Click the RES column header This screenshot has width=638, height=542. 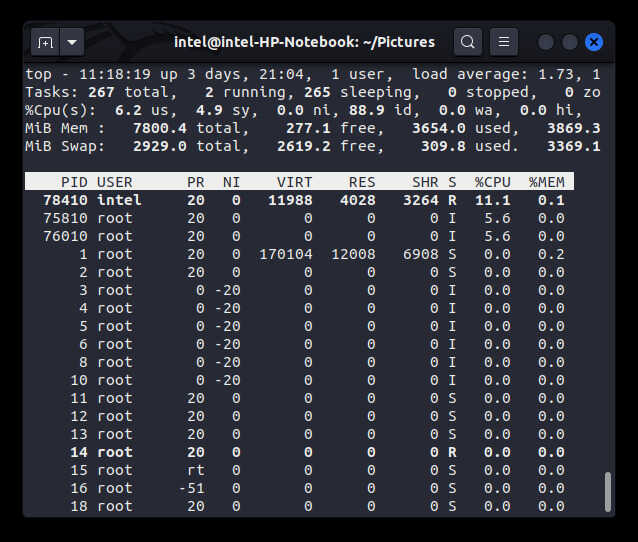[x=362, y=182]
